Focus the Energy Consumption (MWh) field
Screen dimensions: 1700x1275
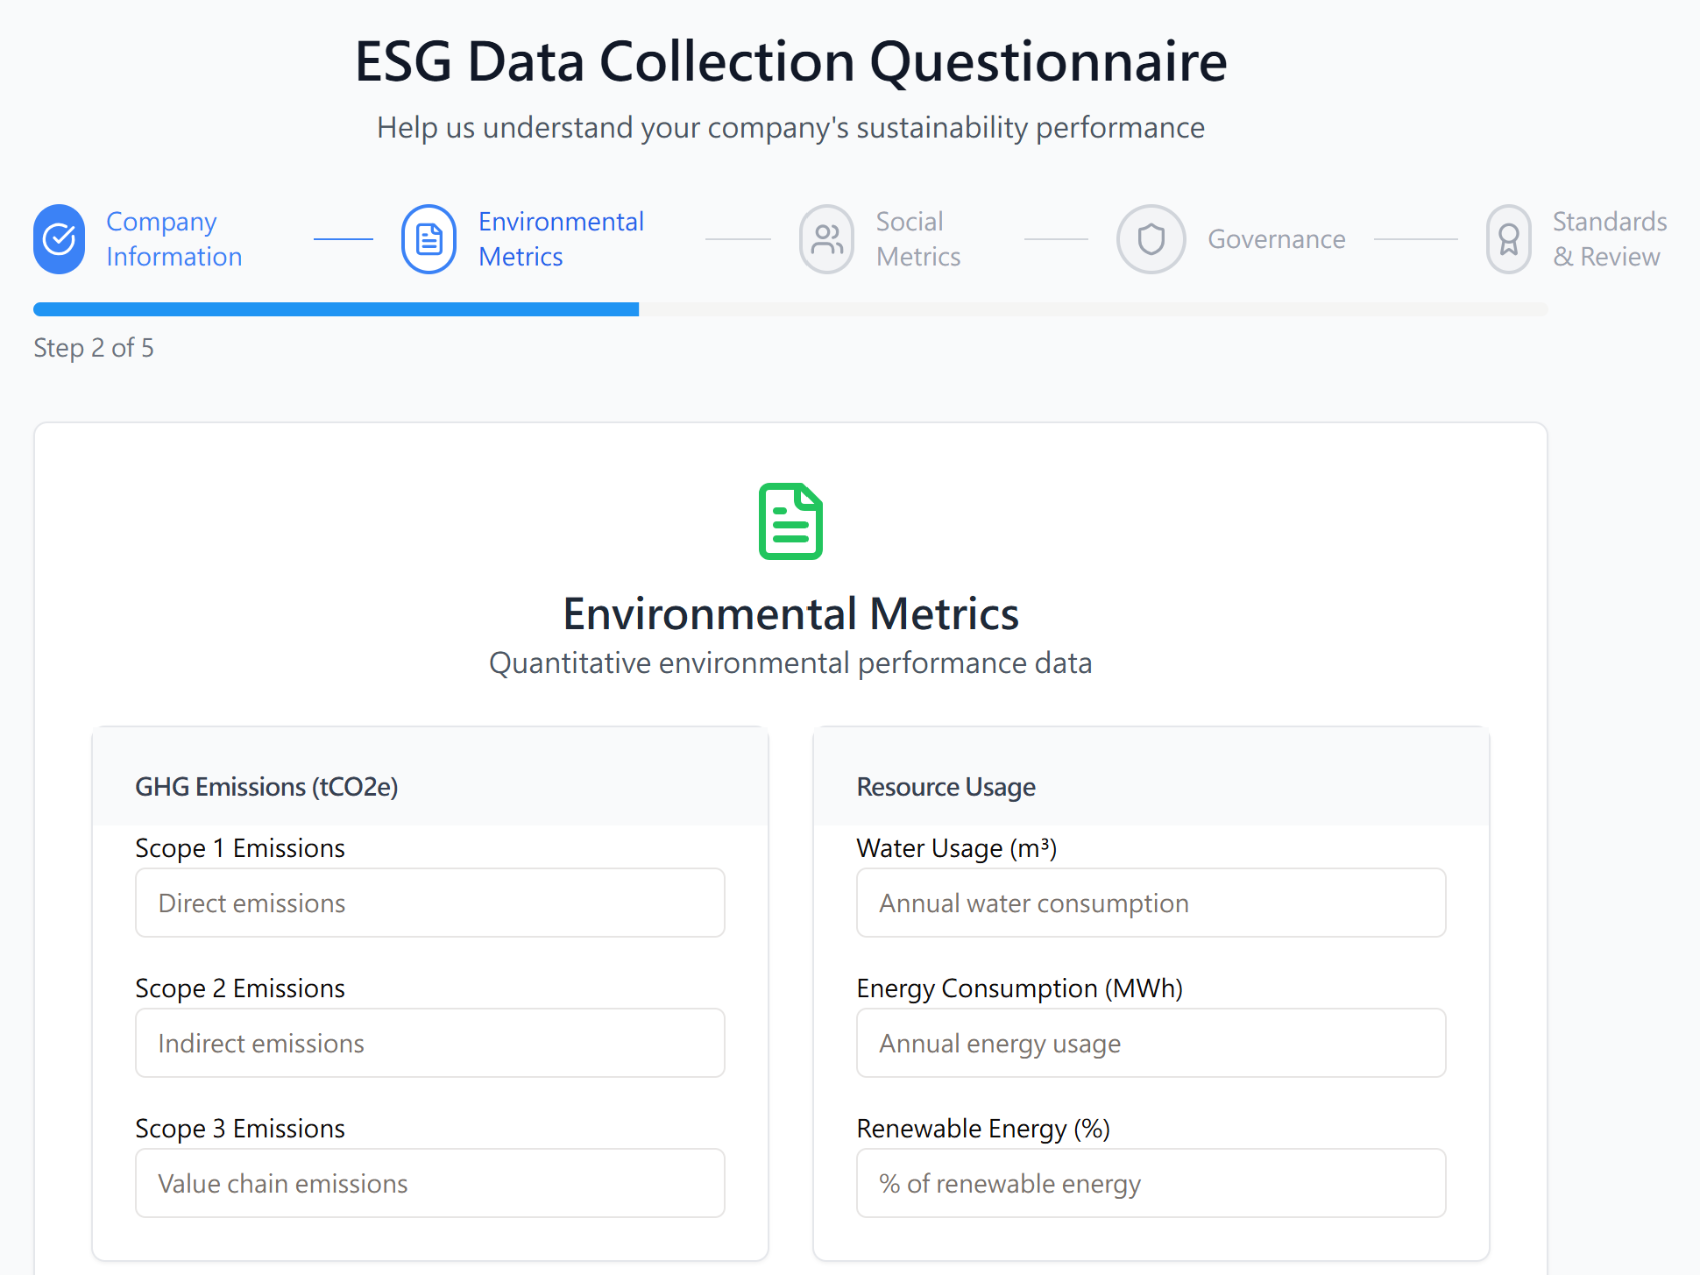pyautogui.click(x=1150, y=1043)
